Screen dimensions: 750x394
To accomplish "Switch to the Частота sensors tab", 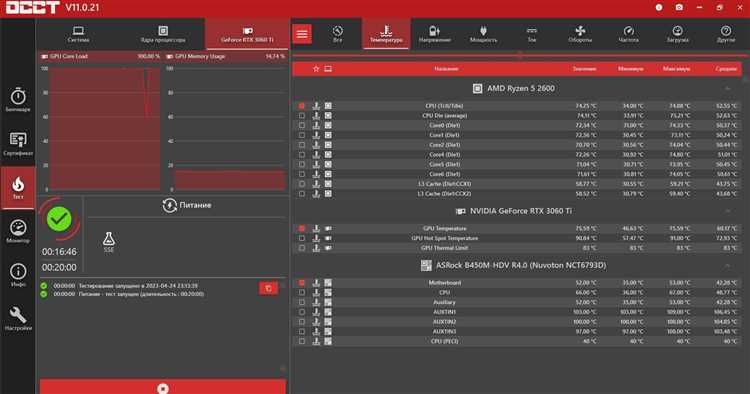I will click(629, 34).
